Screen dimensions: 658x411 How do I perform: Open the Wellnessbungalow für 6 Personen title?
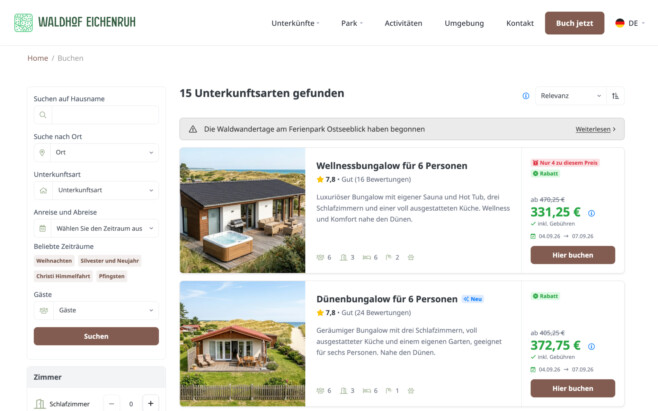[392, 166]
